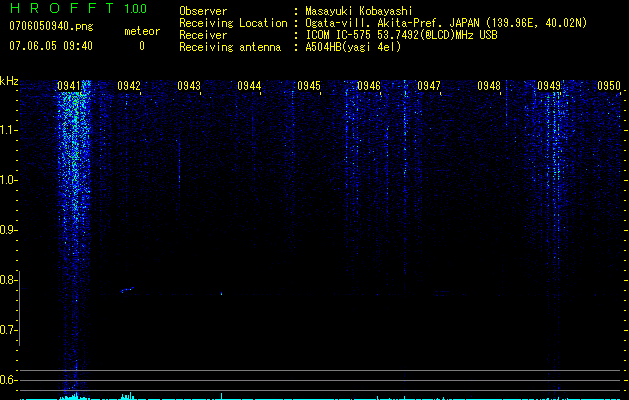Click the Receiving antenna label

click(x=230, y=47)
